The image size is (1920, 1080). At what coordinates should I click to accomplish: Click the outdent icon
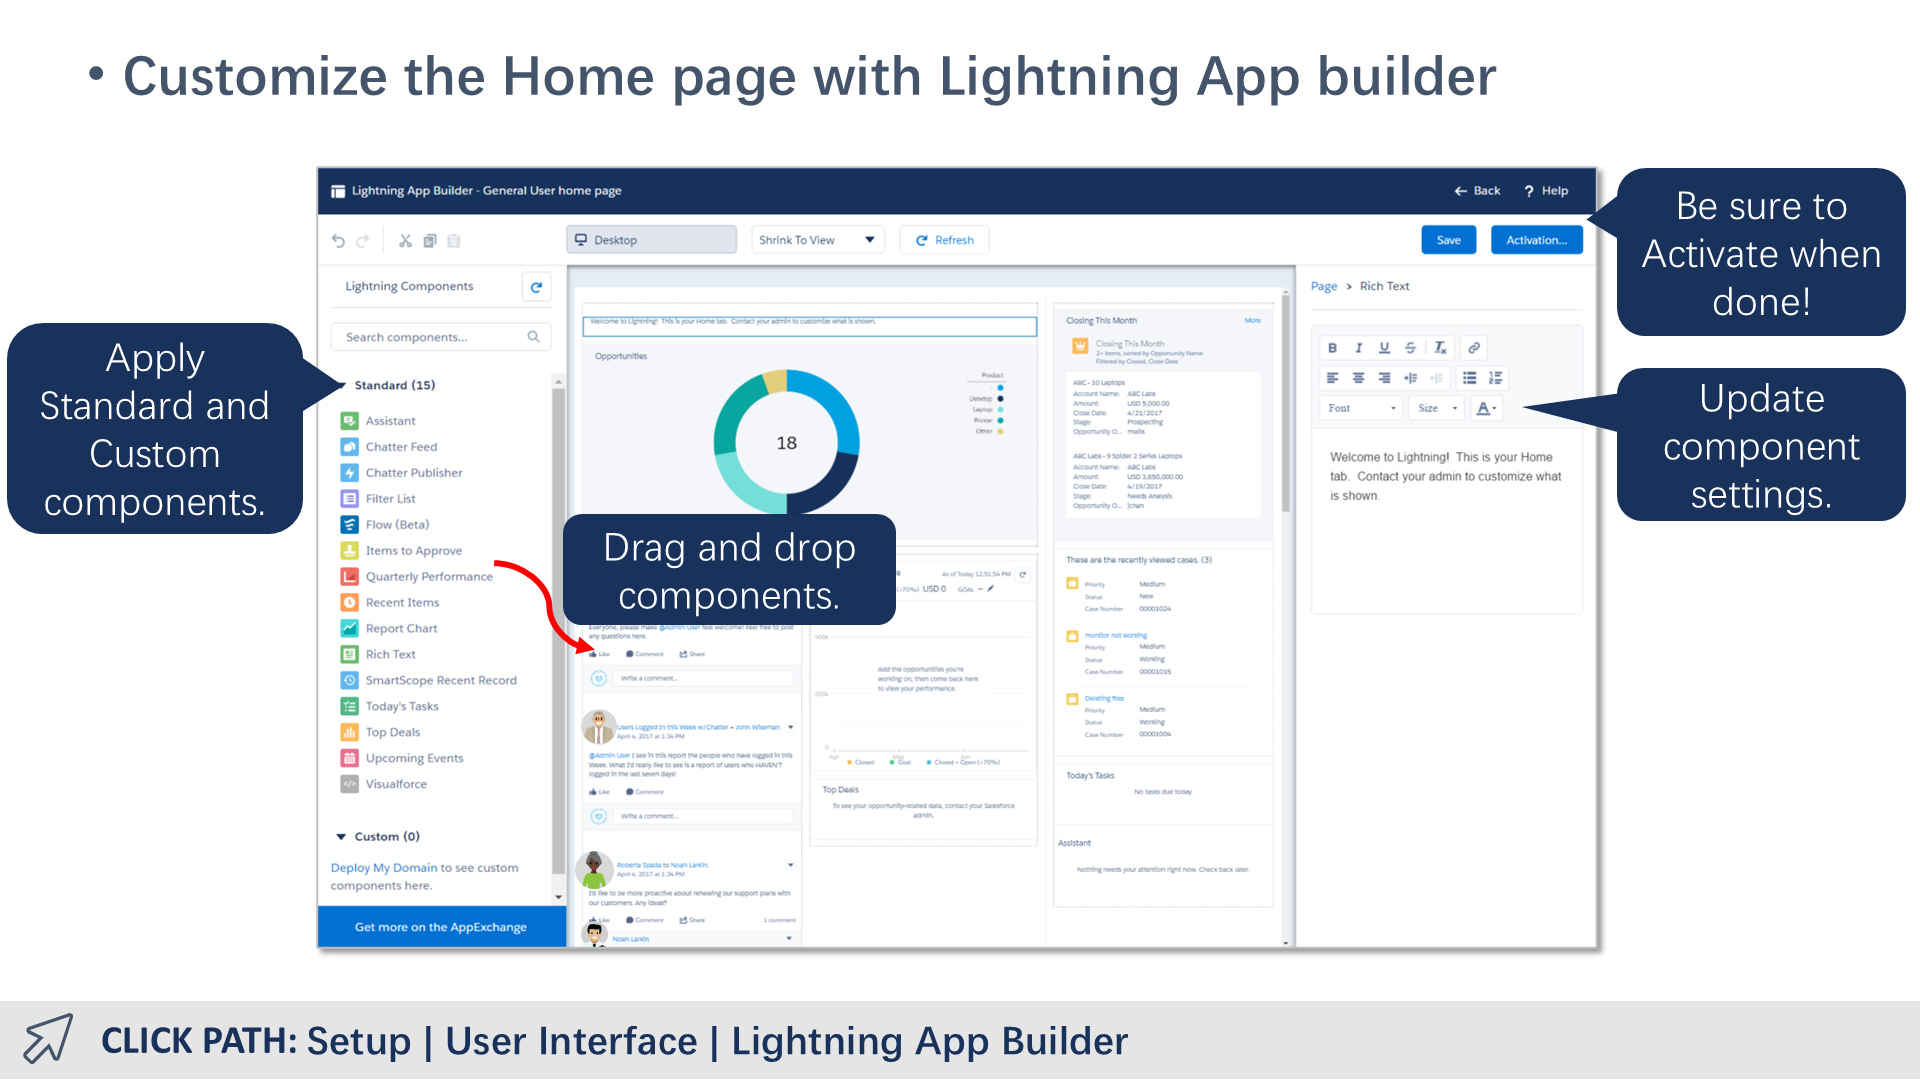tap(1436, 378)
